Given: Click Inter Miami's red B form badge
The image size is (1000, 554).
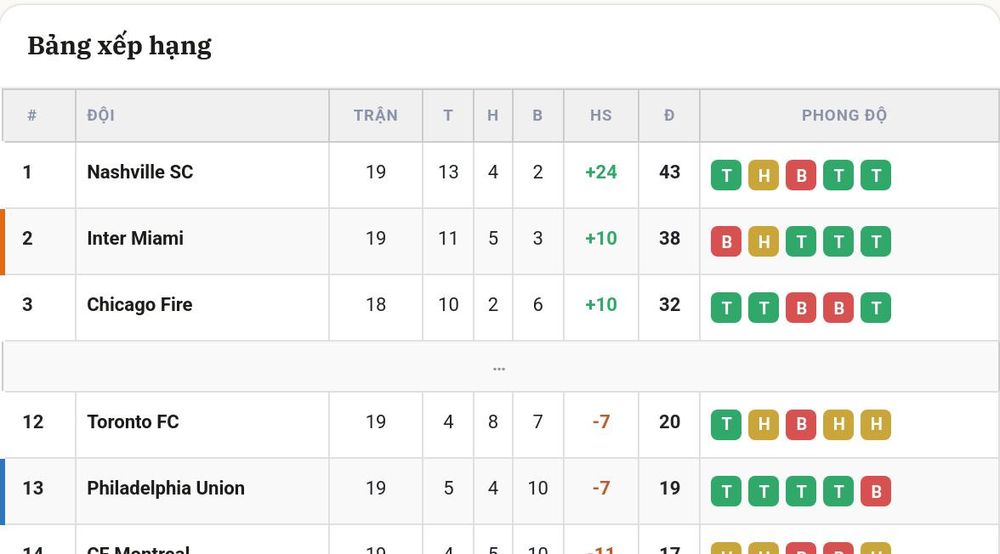Looking at the screenshot, I should click(726, 242).
